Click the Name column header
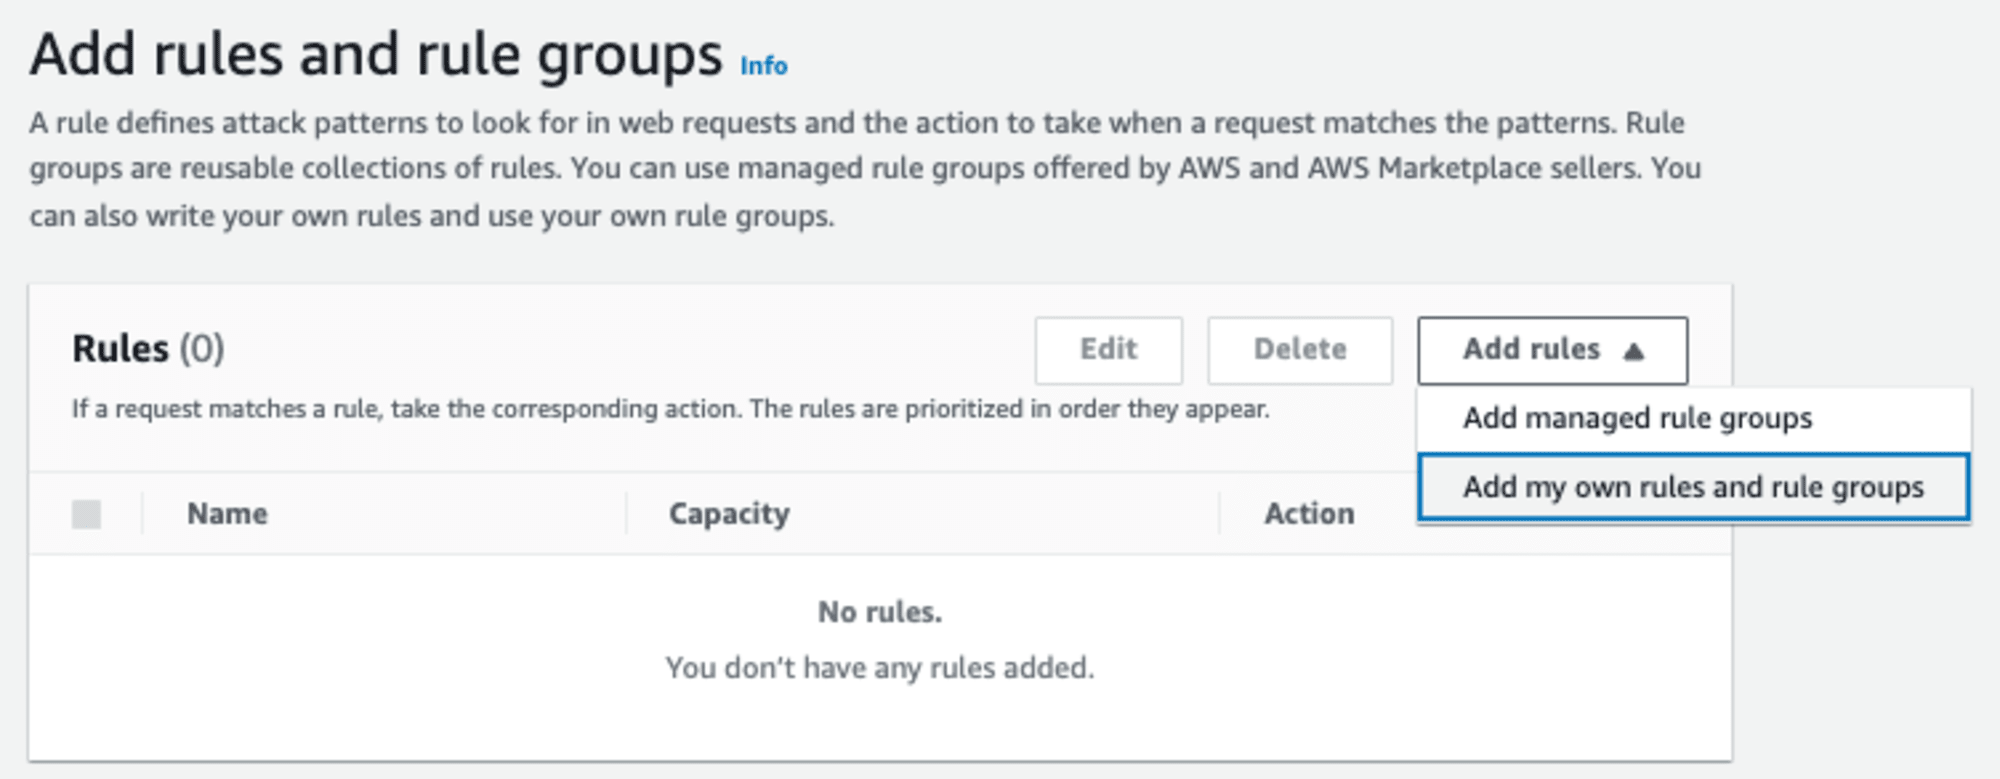Screen dimensions: 2000x779 [227, 514]
